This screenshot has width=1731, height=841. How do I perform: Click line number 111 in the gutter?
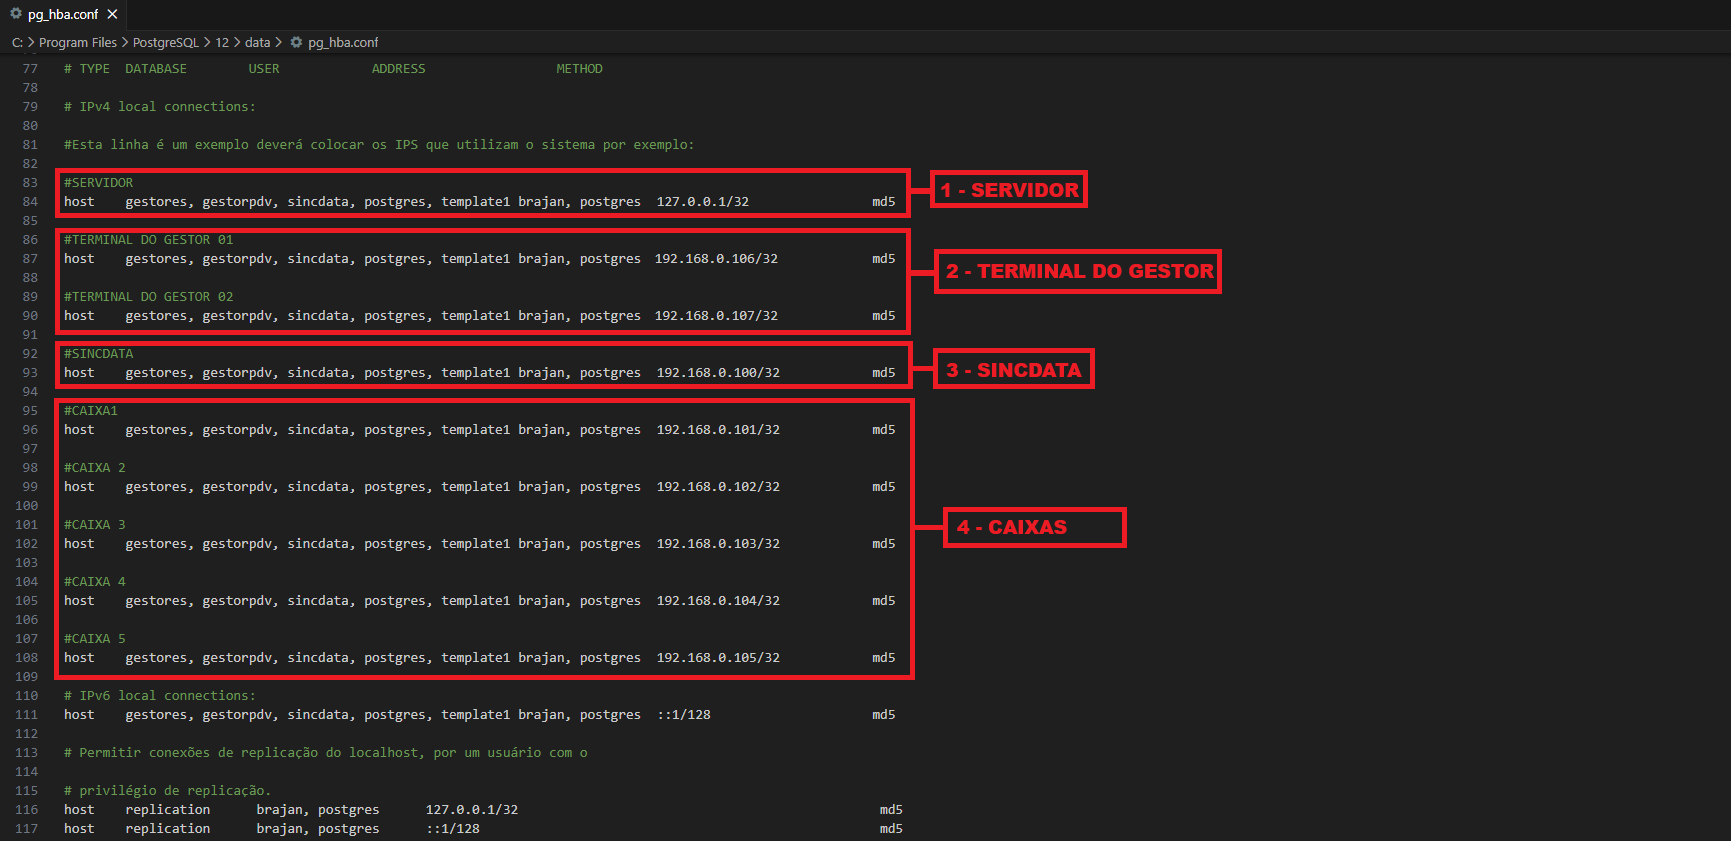(27, 715)
